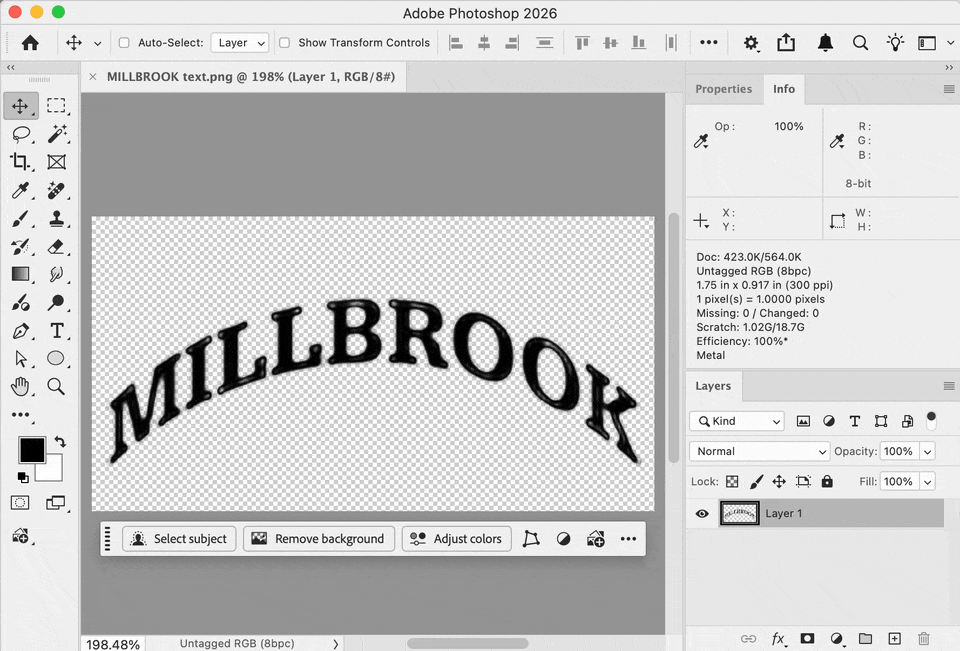Select the Gradient tool

coord(21,274)
